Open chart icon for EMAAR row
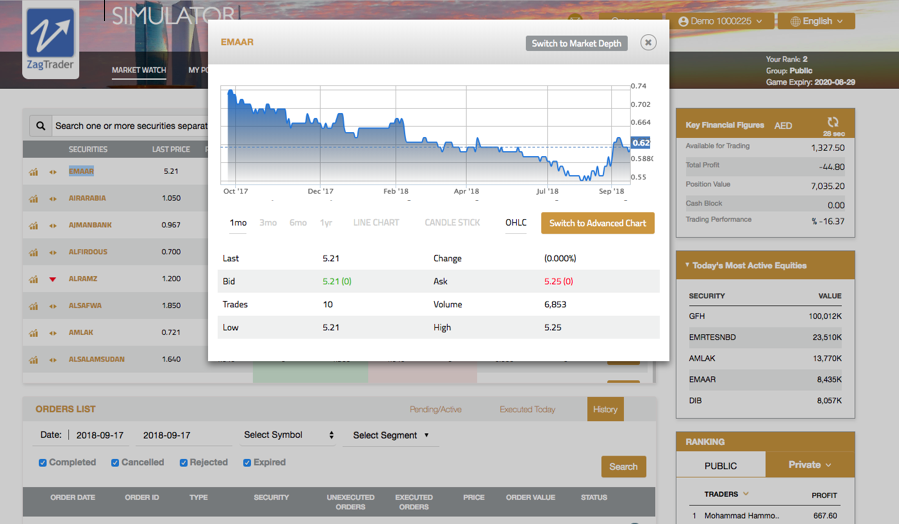The width and height of the screenshot is (900, 524). [34, 172]
